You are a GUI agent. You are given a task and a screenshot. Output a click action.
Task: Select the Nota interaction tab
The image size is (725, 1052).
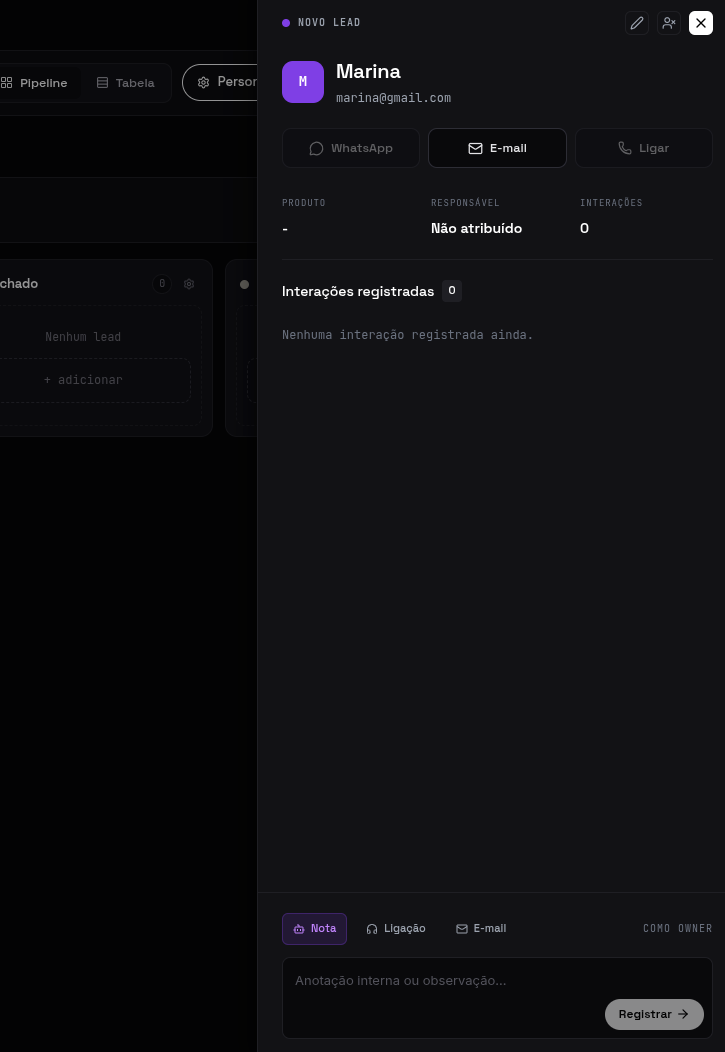click(x=314, y=929)
